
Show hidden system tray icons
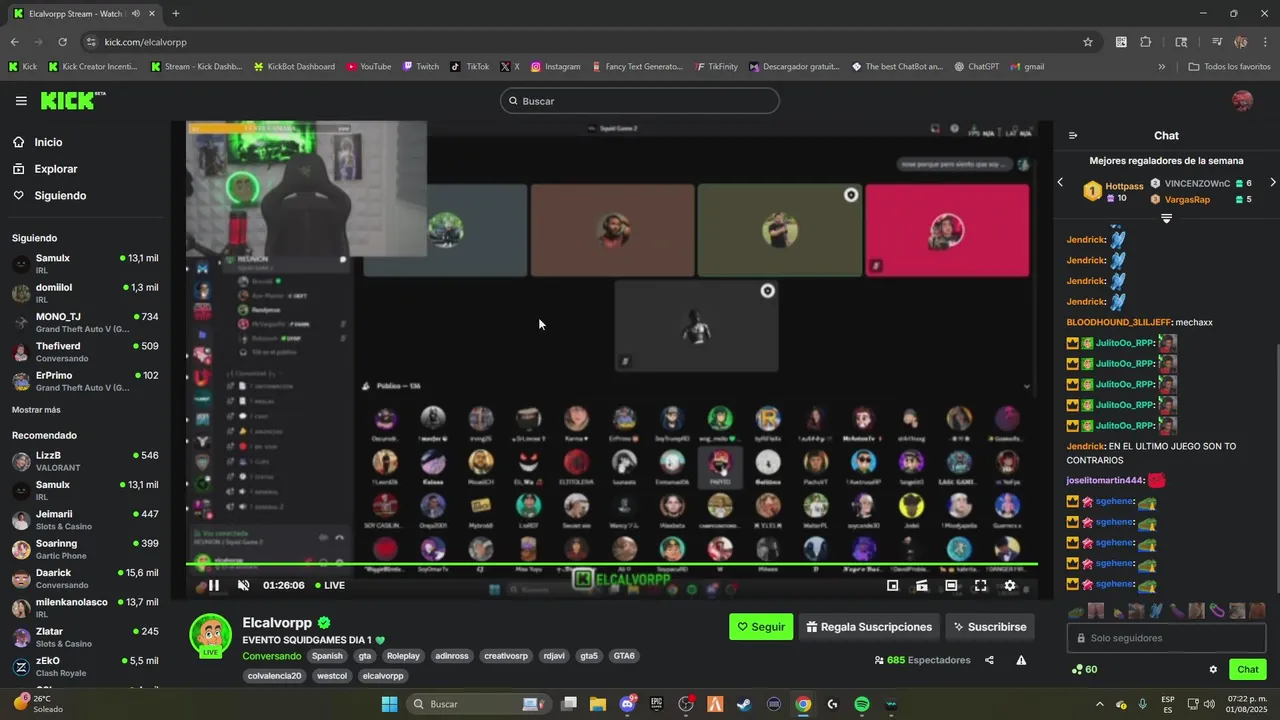click(1100, 704)
